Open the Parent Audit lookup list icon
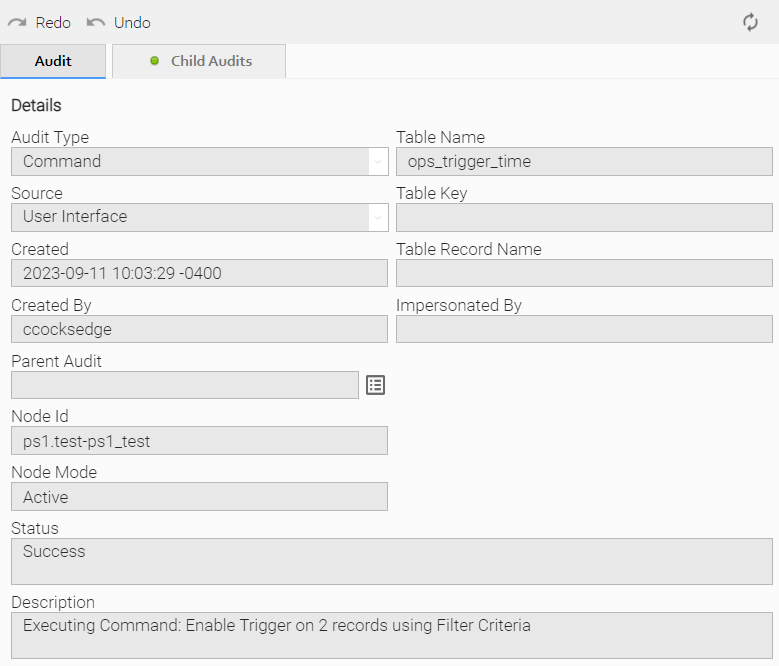Image resolution: width=779 pixels, height=666 pixels. [x=375, y=385]
